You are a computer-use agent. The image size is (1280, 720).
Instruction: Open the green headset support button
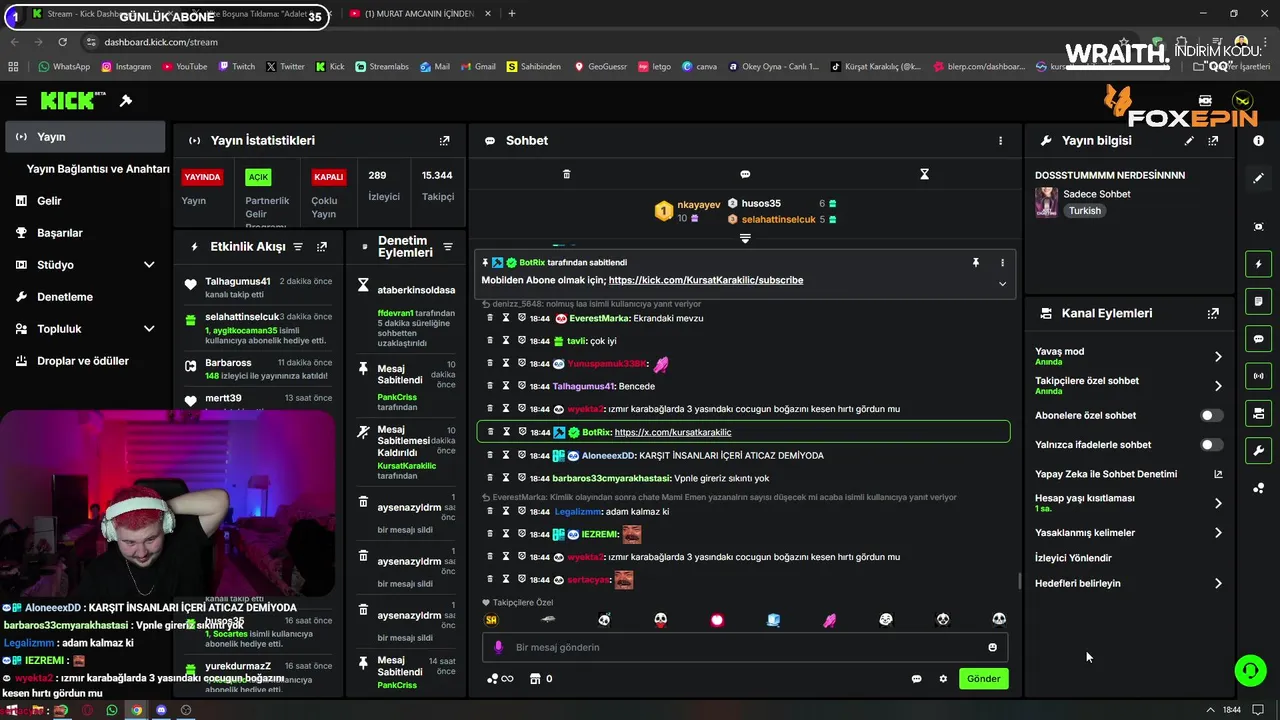point(1250,670)
